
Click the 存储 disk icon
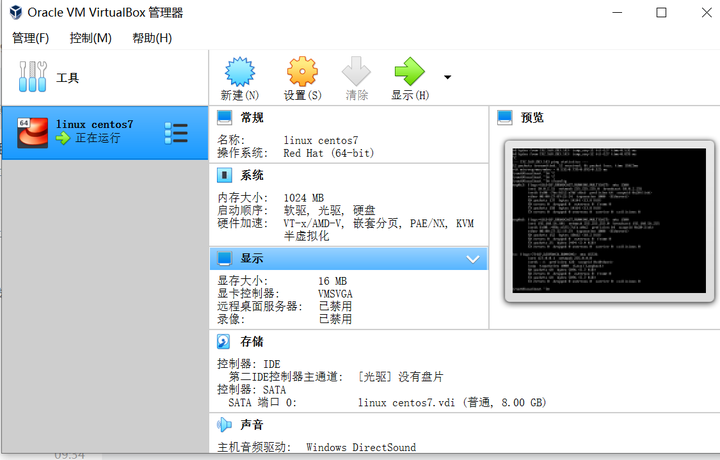(224, 342)
